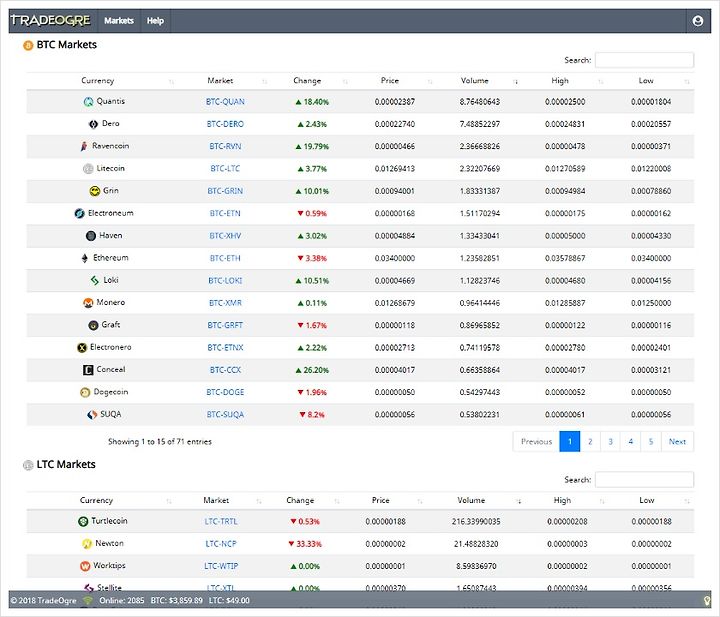Open the BTC-QUAN market link
The width and height of the screenshot is (720, 617).
tap(225, 102)
